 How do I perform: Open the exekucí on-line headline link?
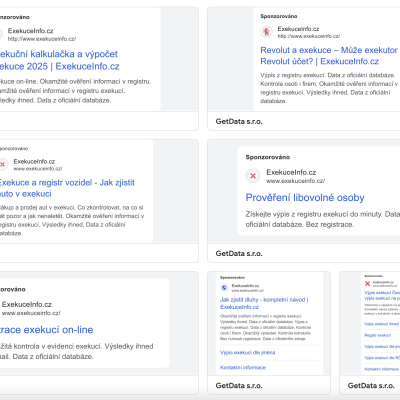[46, 330]
